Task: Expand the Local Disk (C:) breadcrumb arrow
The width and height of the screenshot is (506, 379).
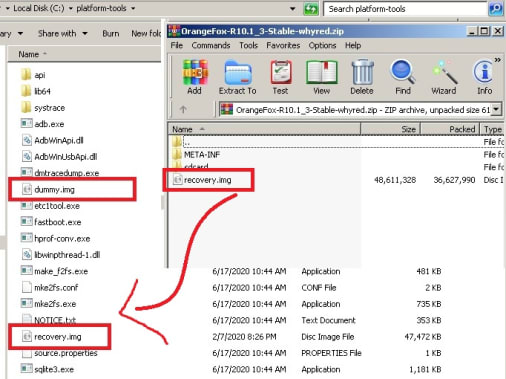Action: click(71, 8)
